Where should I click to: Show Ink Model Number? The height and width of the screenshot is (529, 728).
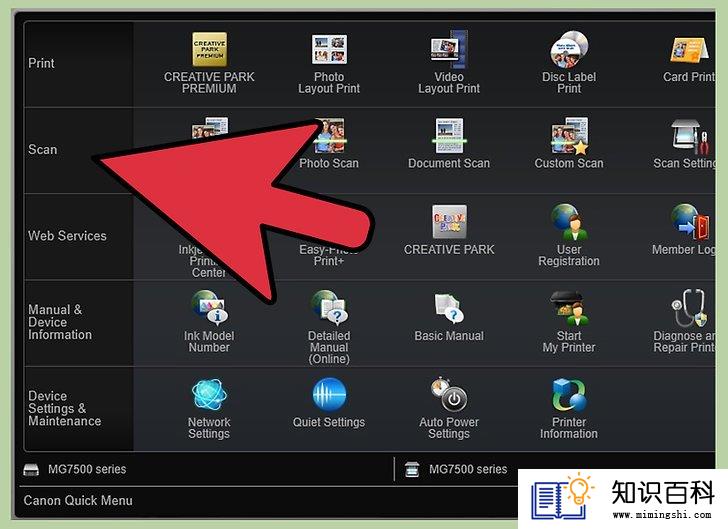(x=209, y=307)
